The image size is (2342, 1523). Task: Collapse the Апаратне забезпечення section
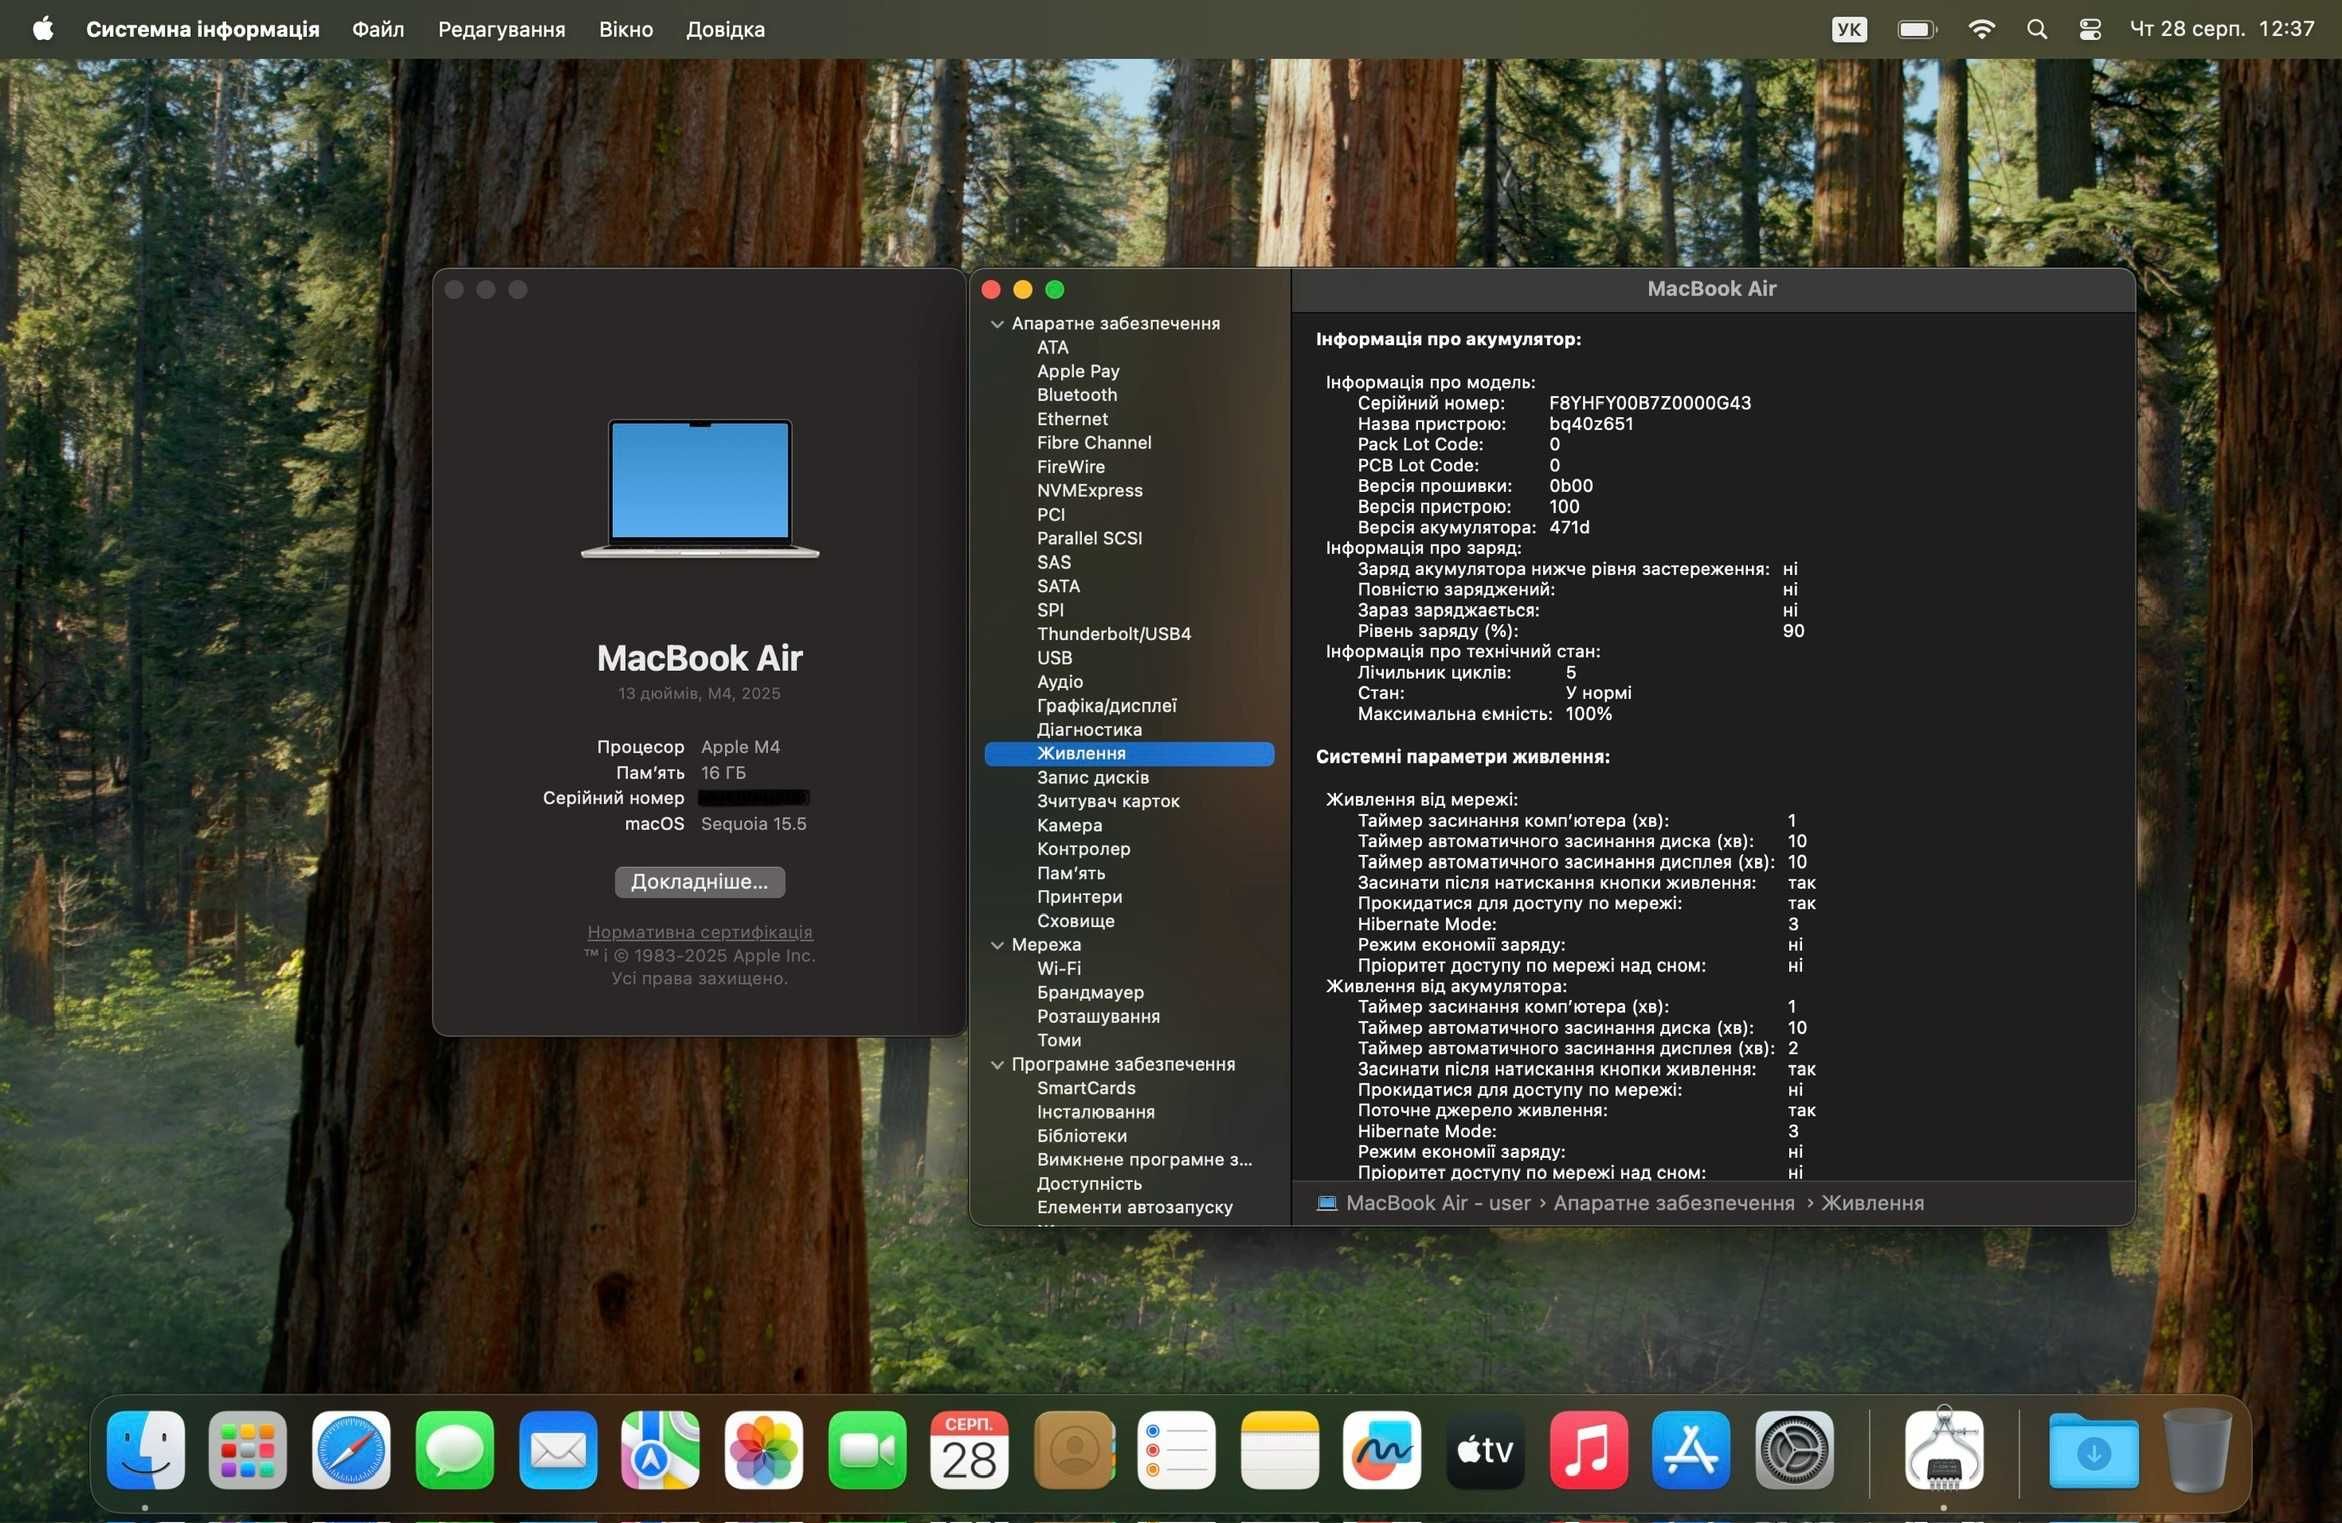(x=997, y=324)
